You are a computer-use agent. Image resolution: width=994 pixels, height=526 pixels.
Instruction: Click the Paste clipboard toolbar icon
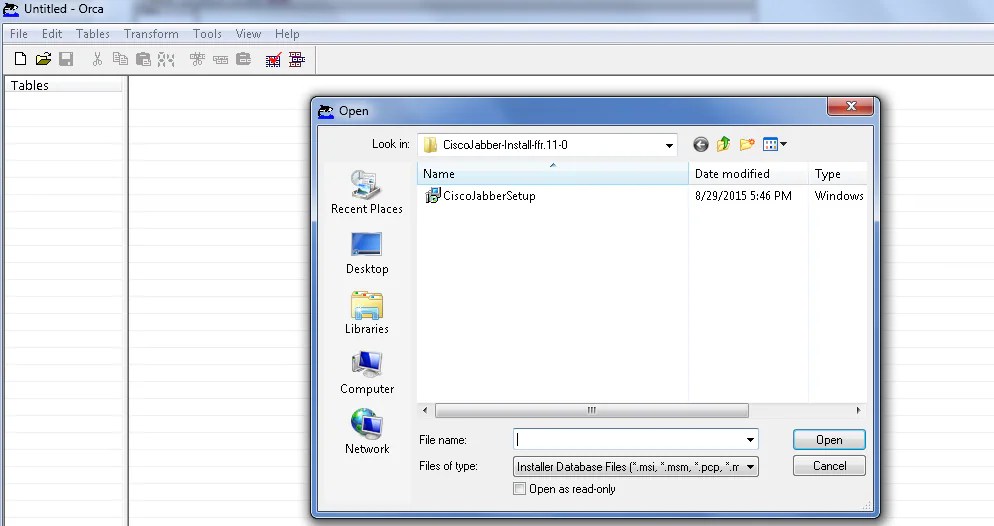143,59
